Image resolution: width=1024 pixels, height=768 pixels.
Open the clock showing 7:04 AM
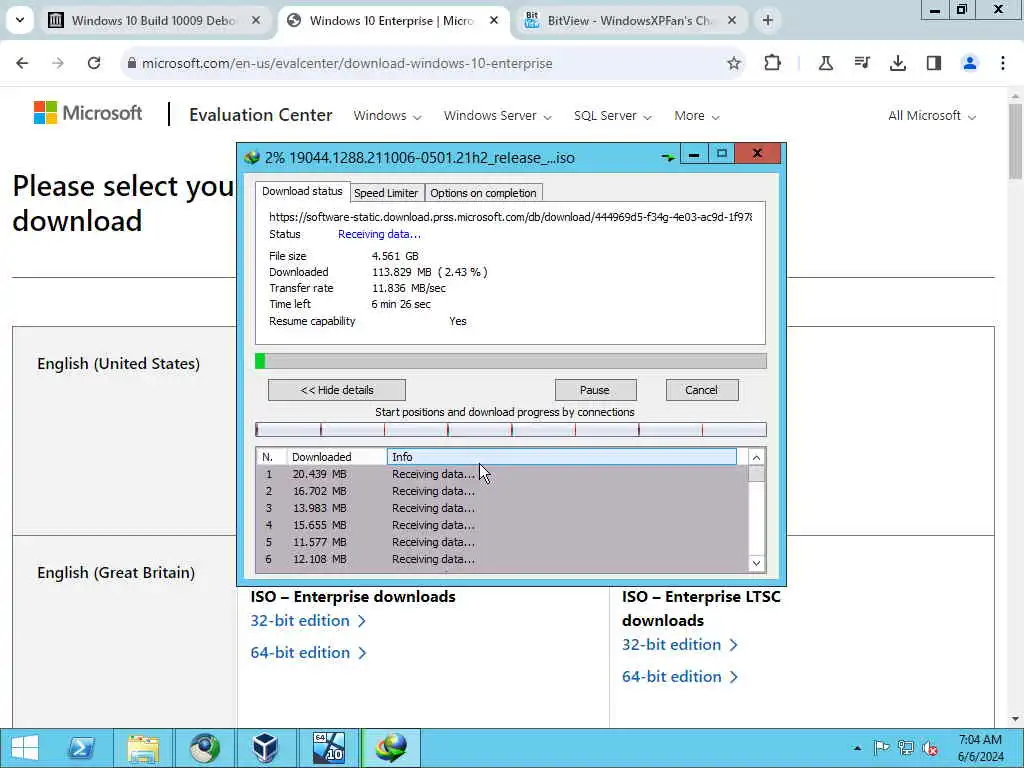click(980, 748)
